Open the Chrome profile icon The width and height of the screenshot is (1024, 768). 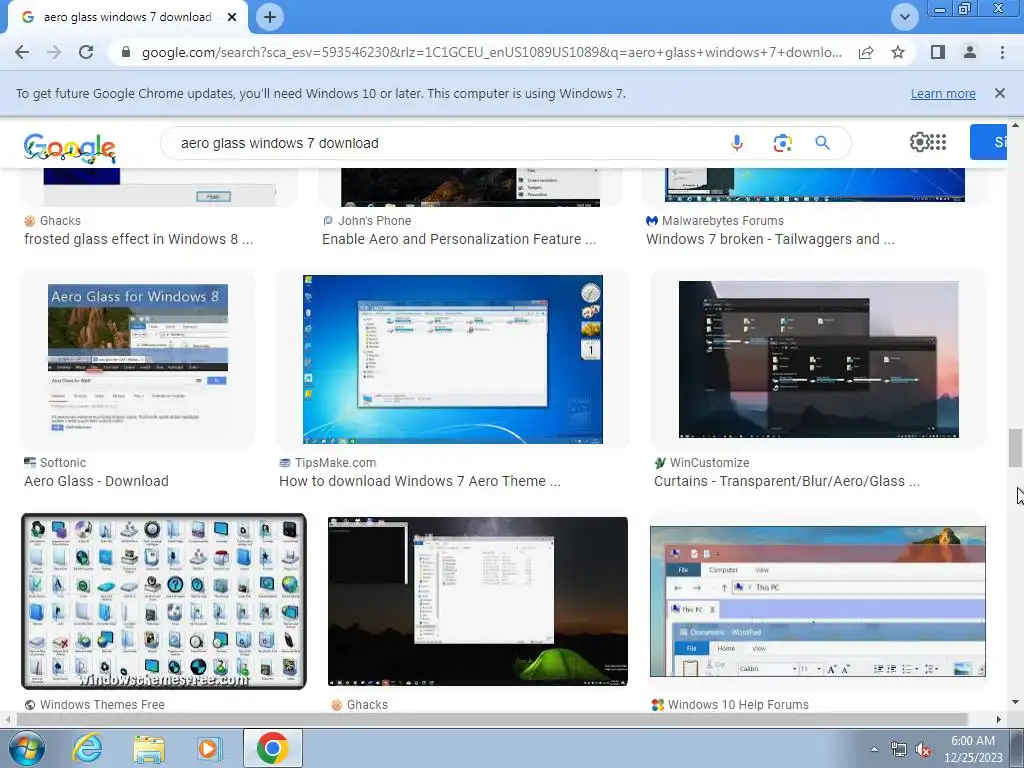coord(970,52)
